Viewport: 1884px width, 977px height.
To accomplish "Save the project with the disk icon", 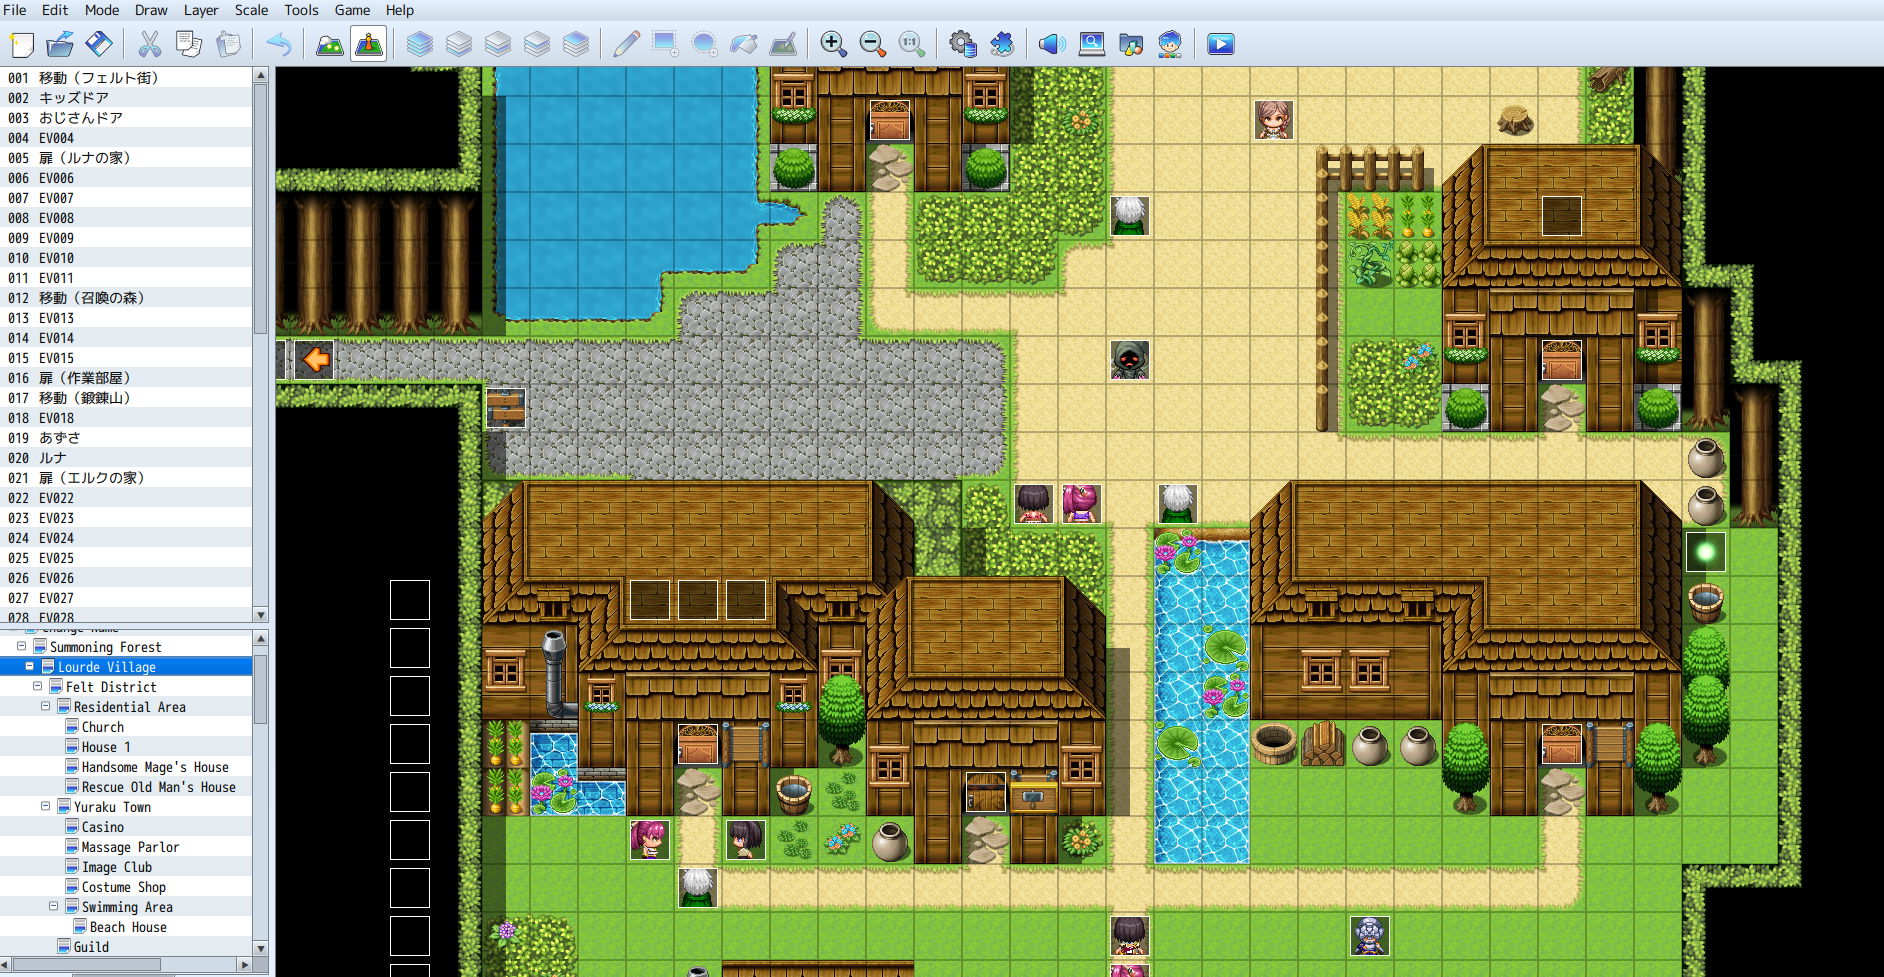I will click(x=99, y=44).
